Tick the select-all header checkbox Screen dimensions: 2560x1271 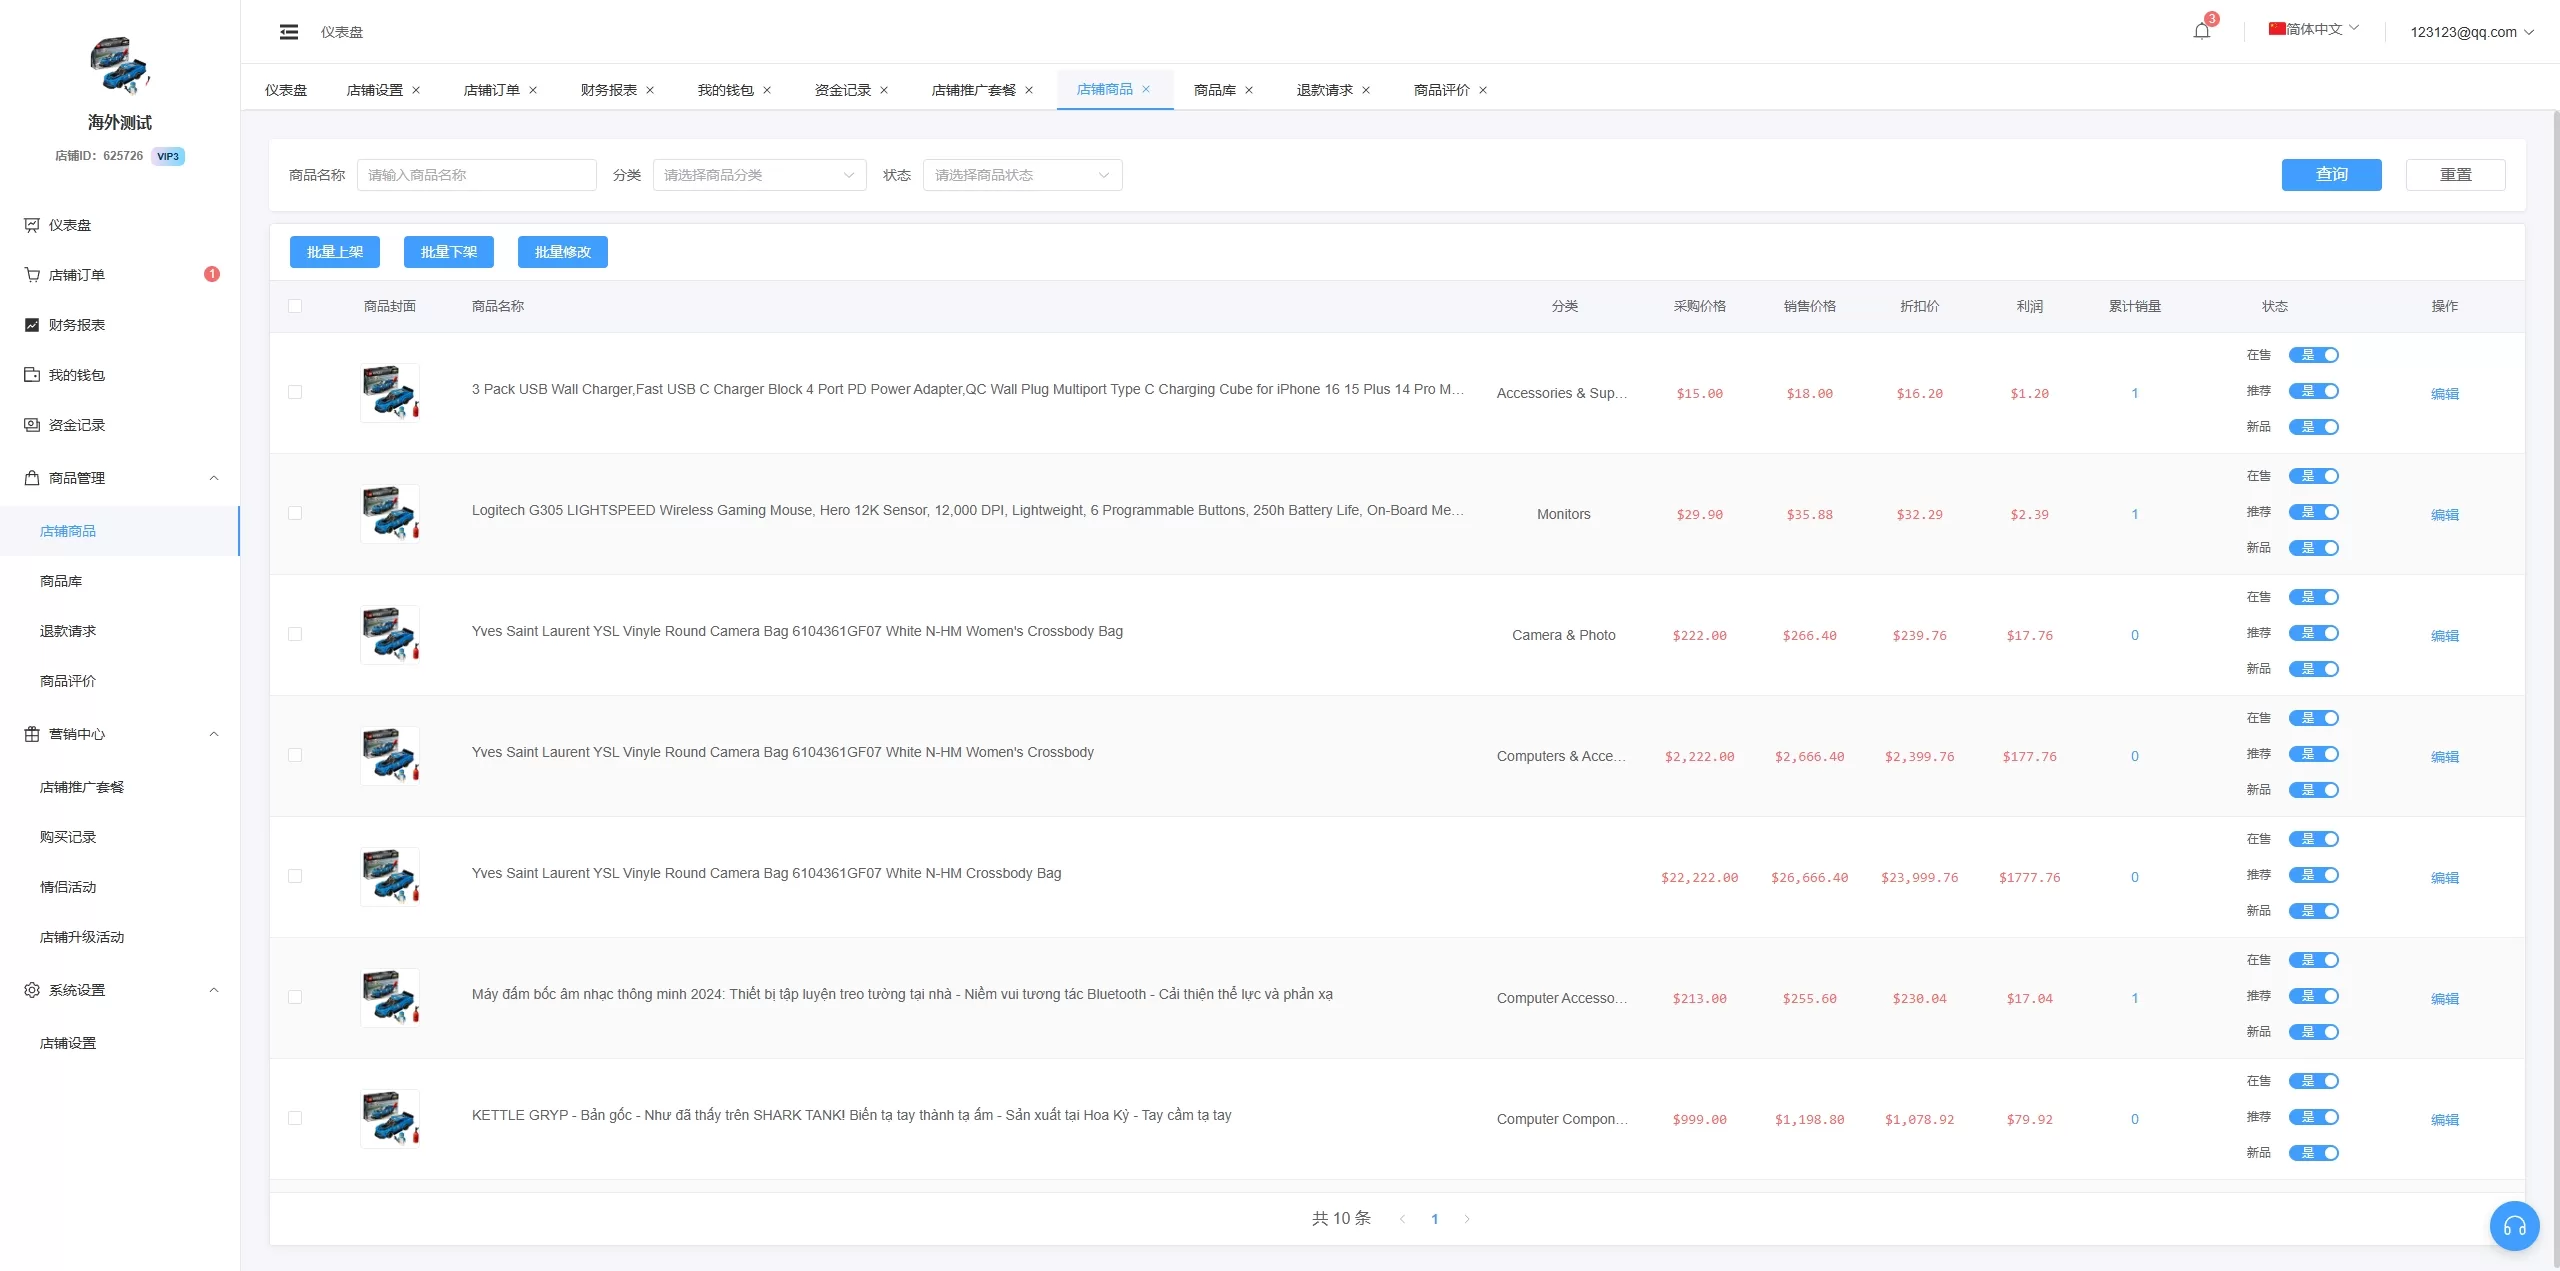pyautogui.click(x=295, y=306)
